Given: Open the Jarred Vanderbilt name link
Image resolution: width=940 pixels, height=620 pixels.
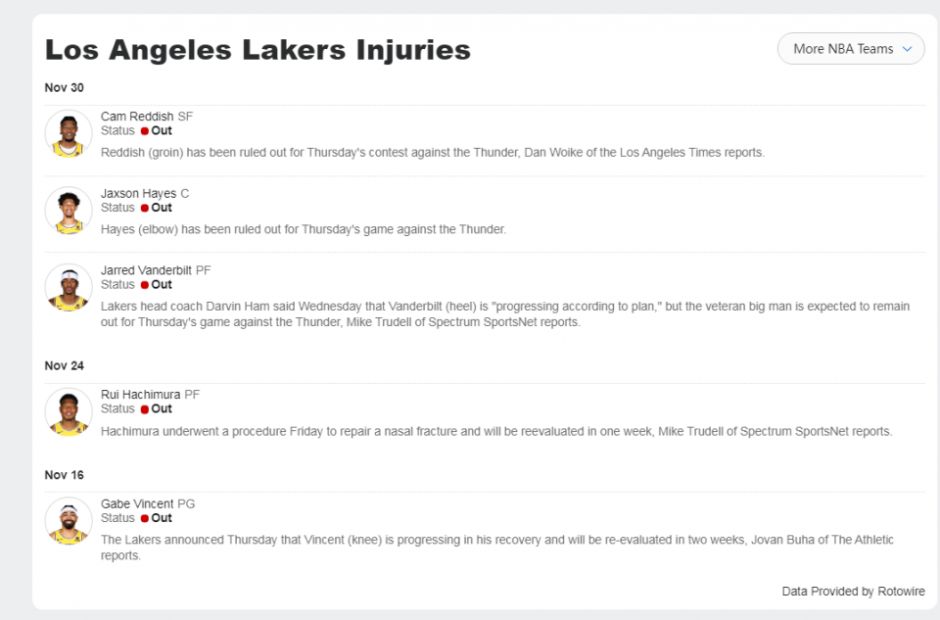Looking at the screenshot, I should (x=146, y=270).
